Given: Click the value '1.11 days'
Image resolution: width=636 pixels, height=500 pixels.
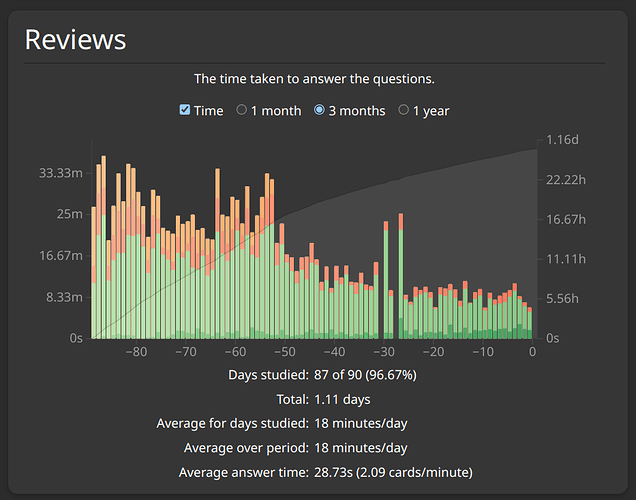Looking at the screenshot, I should 342,399.
